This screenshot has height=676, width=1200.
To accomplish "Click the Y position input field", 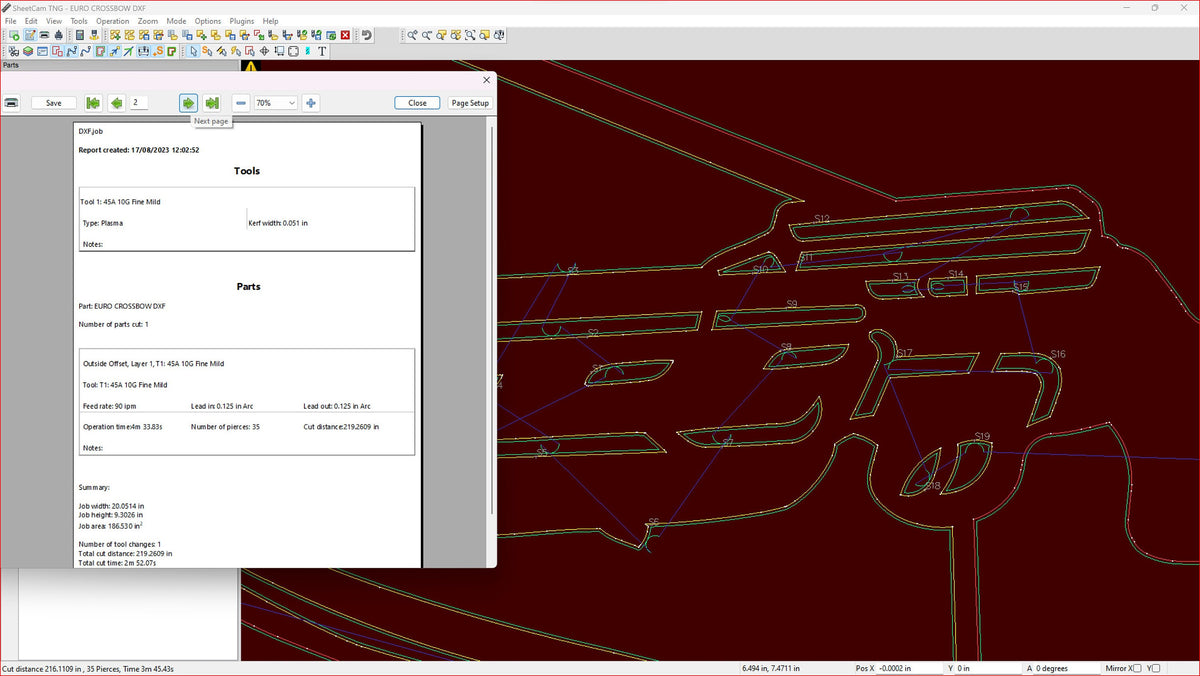I will click(x=988, y=668).
